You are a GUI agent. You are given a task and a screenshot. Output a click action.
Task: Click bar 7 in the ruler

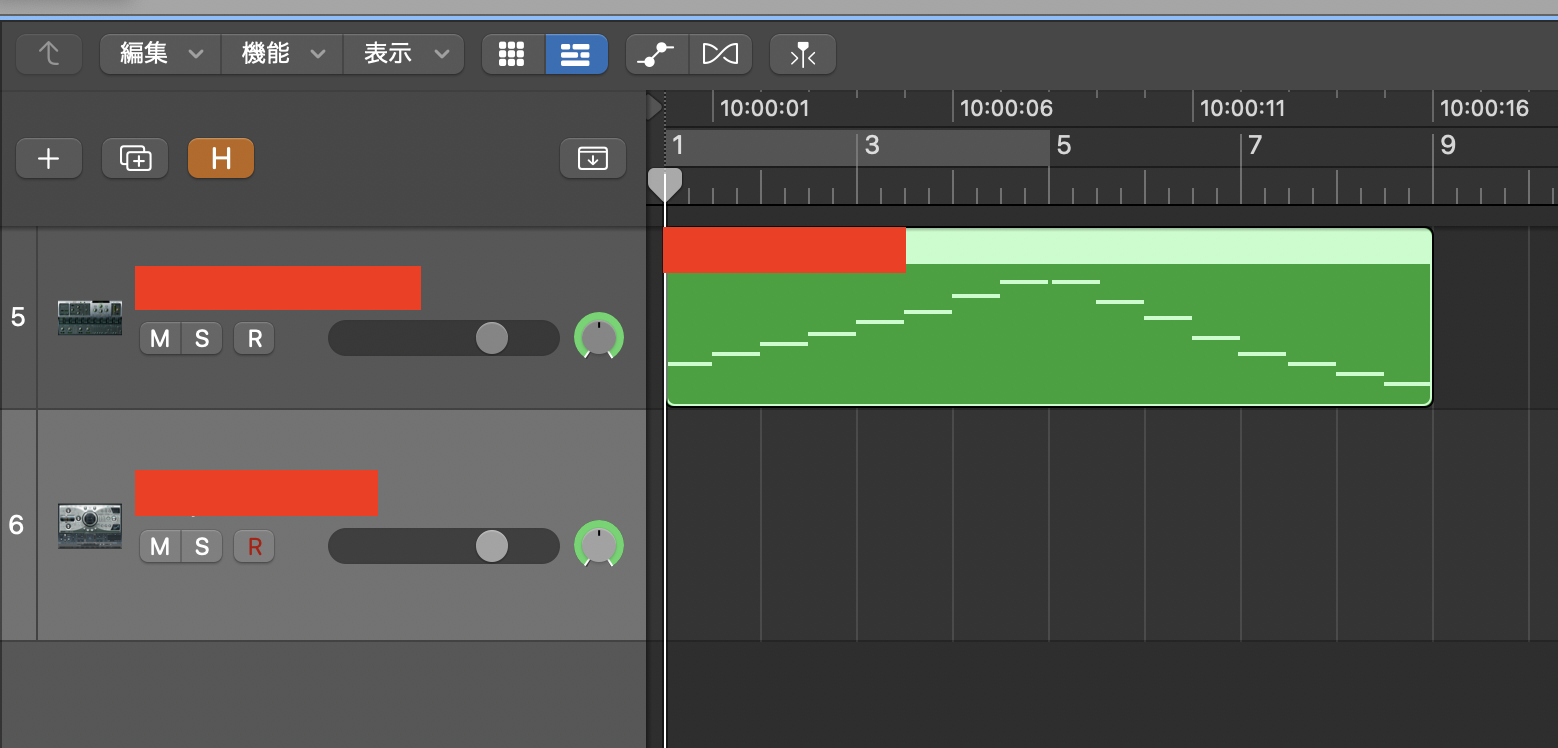coord(1255,146)
